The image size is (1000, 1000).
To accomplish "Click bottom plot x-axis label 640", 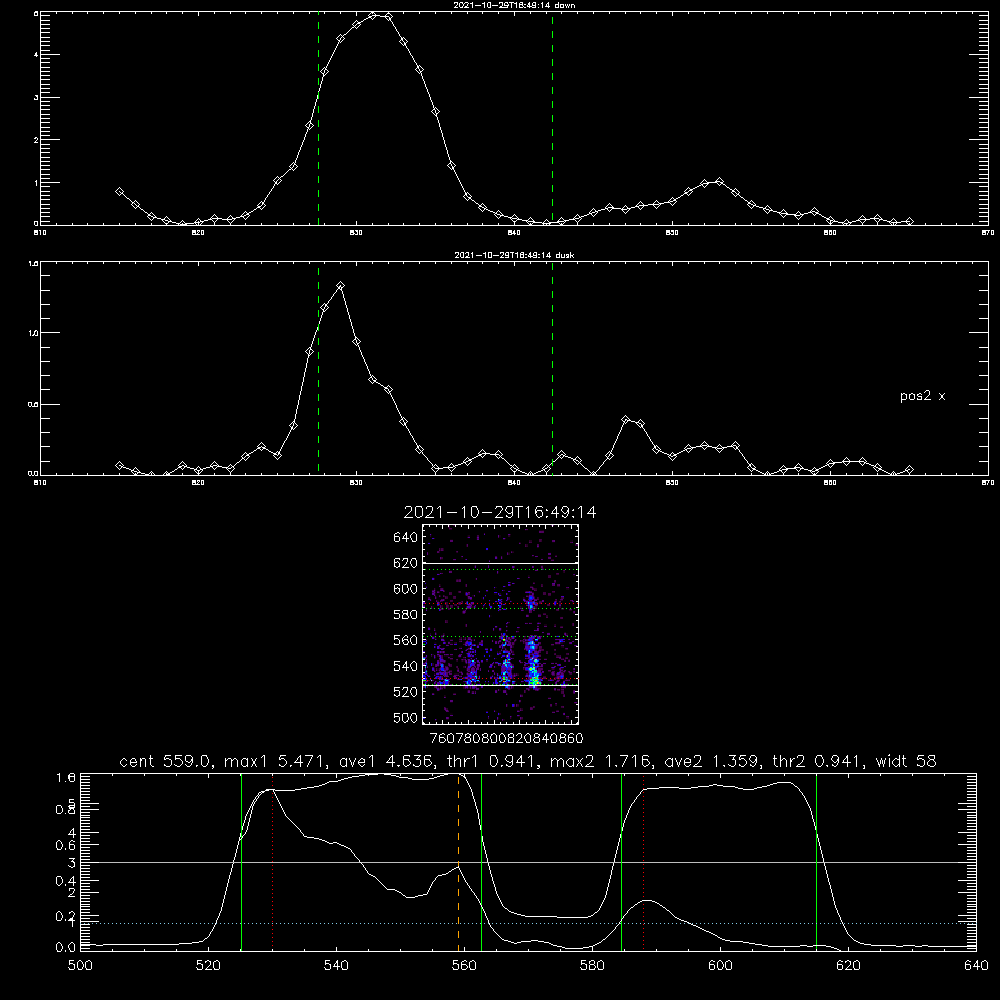I will tap(976, 966).
